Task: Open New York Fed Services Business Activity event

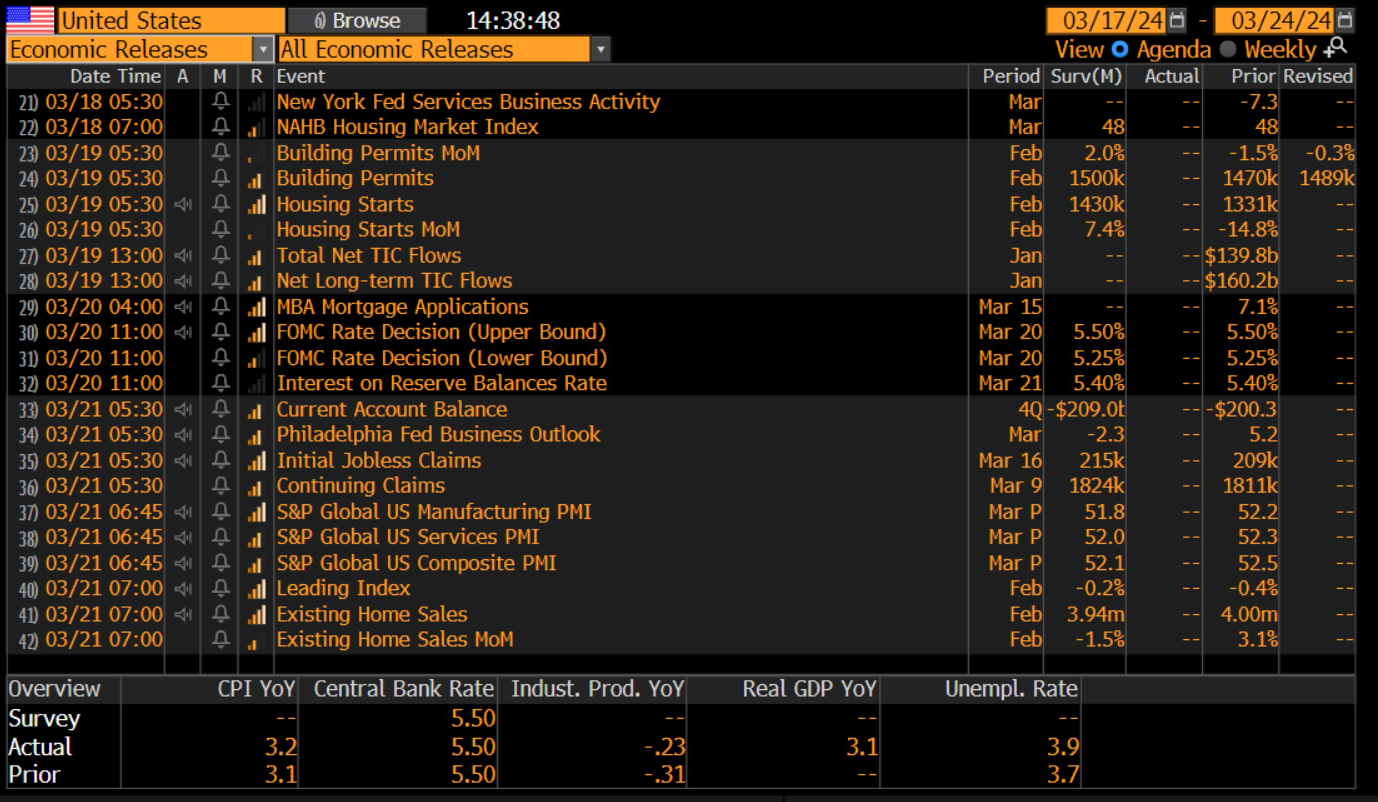Action: (x=468, y=102)
